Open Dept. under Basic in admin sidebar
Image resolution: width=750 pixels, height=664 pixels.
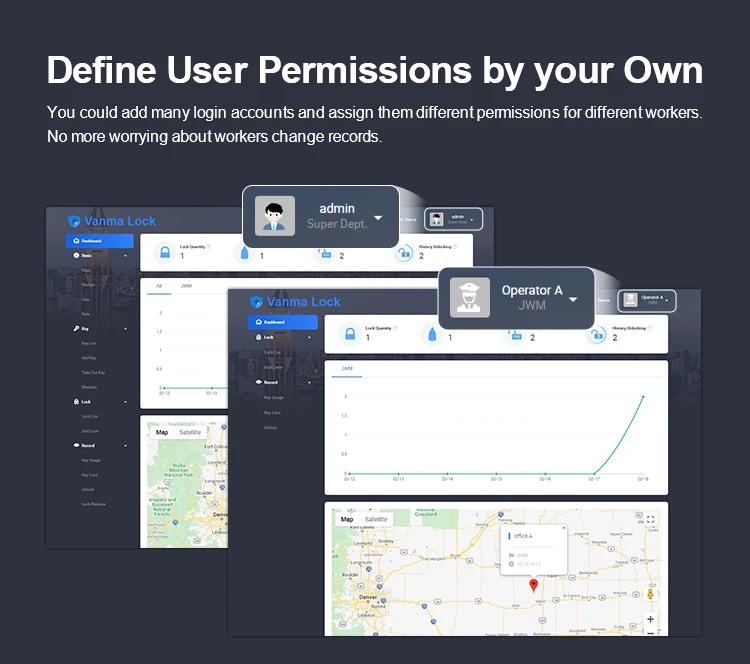click(86, 270)
